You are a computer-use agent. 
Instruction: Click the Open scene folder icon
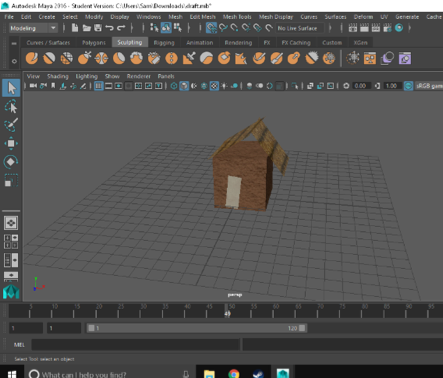point(87,28)
